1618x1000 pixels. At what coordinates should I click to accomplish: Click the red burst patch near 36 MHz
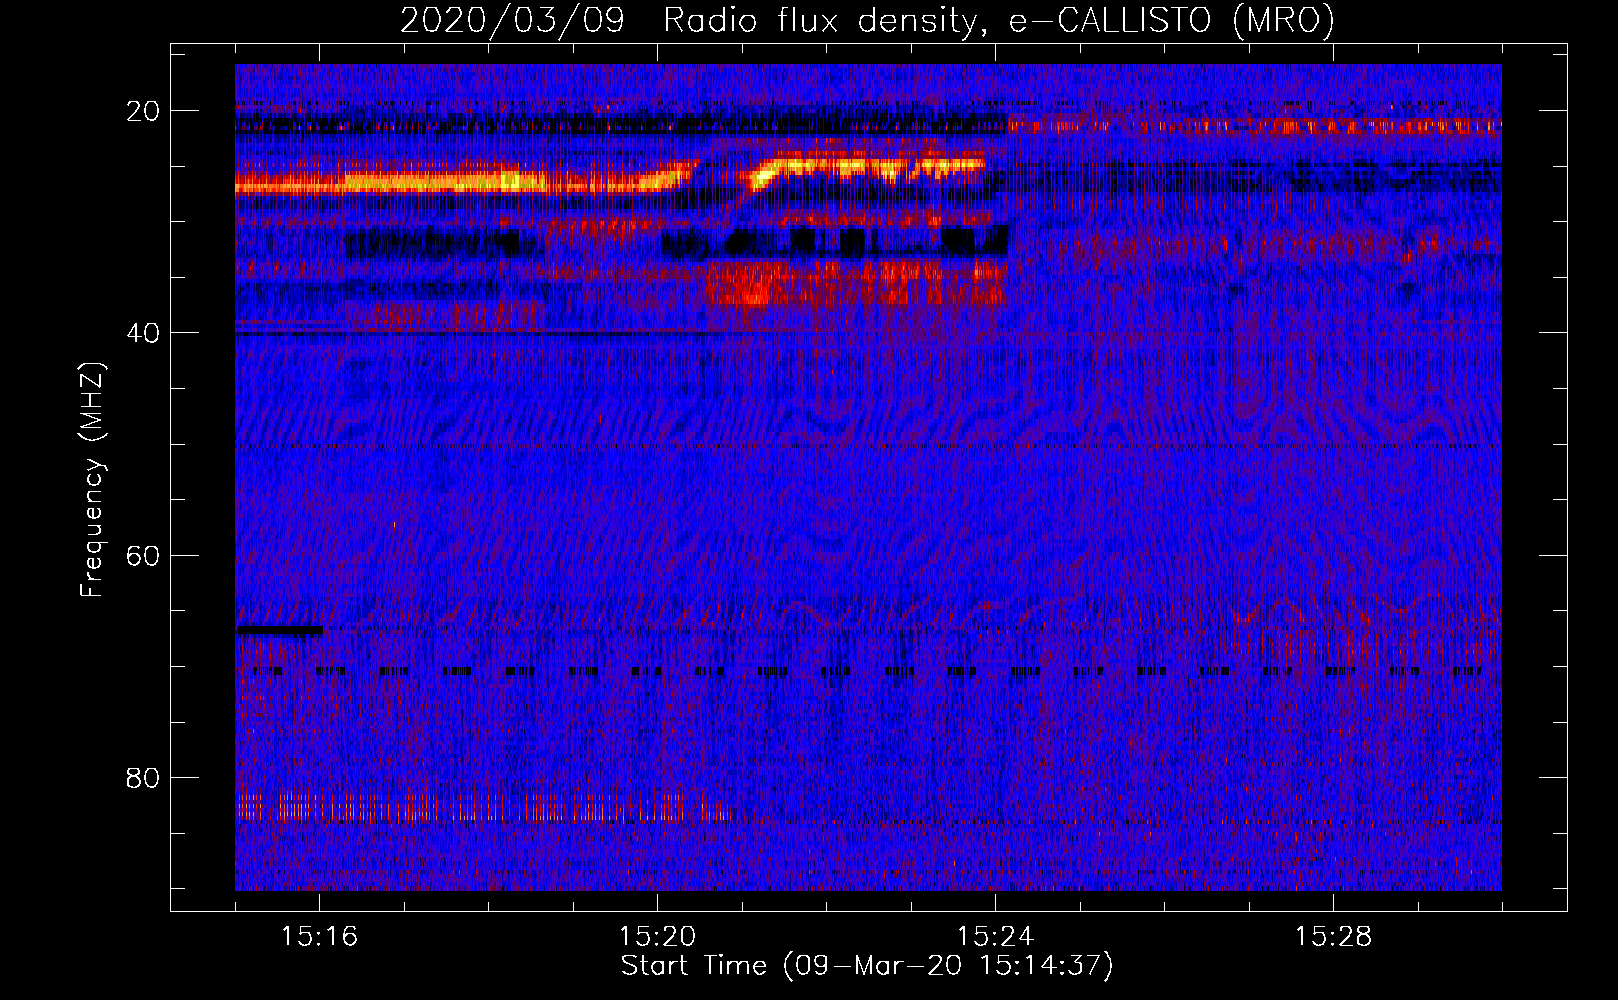(855, 283)
